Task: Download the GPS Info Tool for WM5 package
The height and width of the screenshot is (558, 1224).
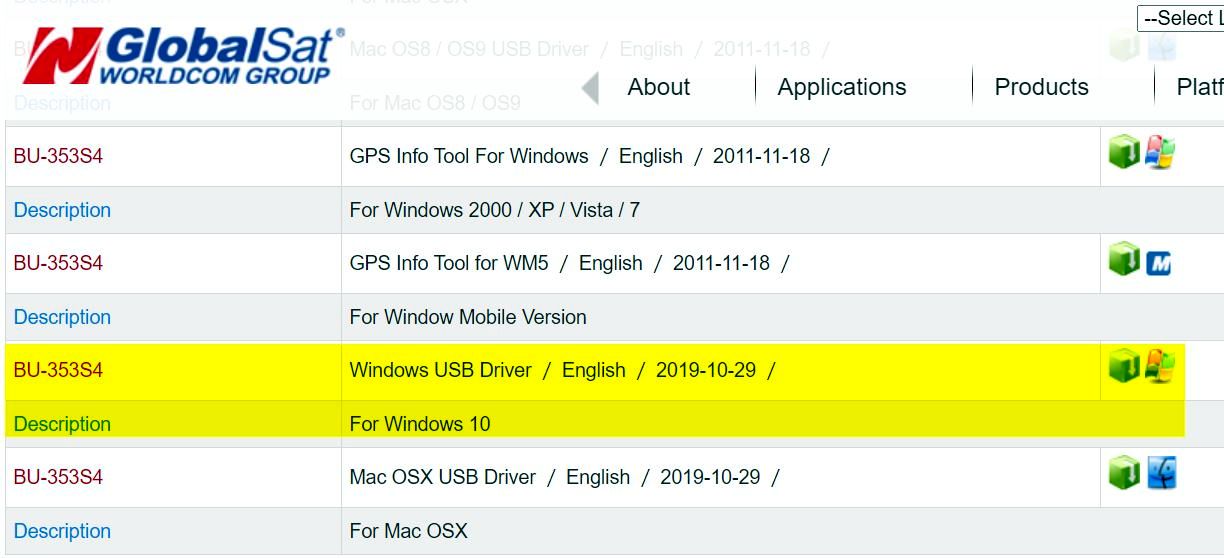Action: click(1124, 260)
